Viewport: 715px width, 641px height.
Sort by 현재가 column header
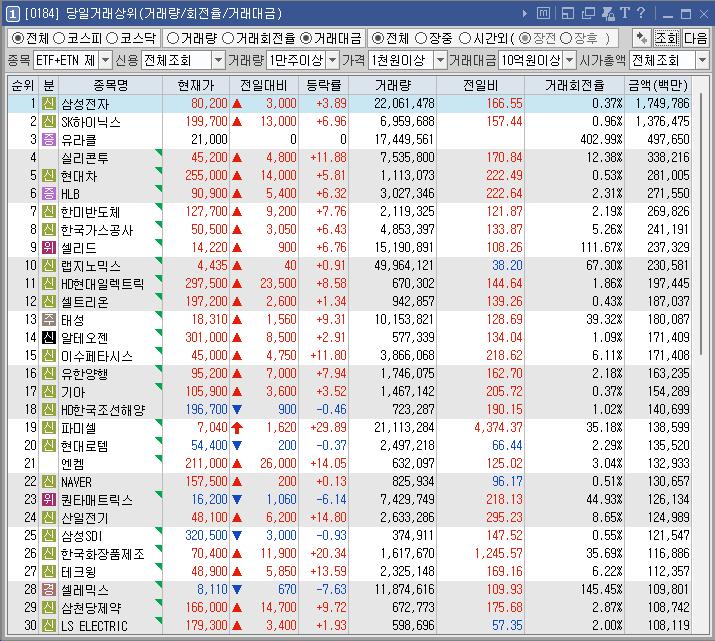(196, 85)
